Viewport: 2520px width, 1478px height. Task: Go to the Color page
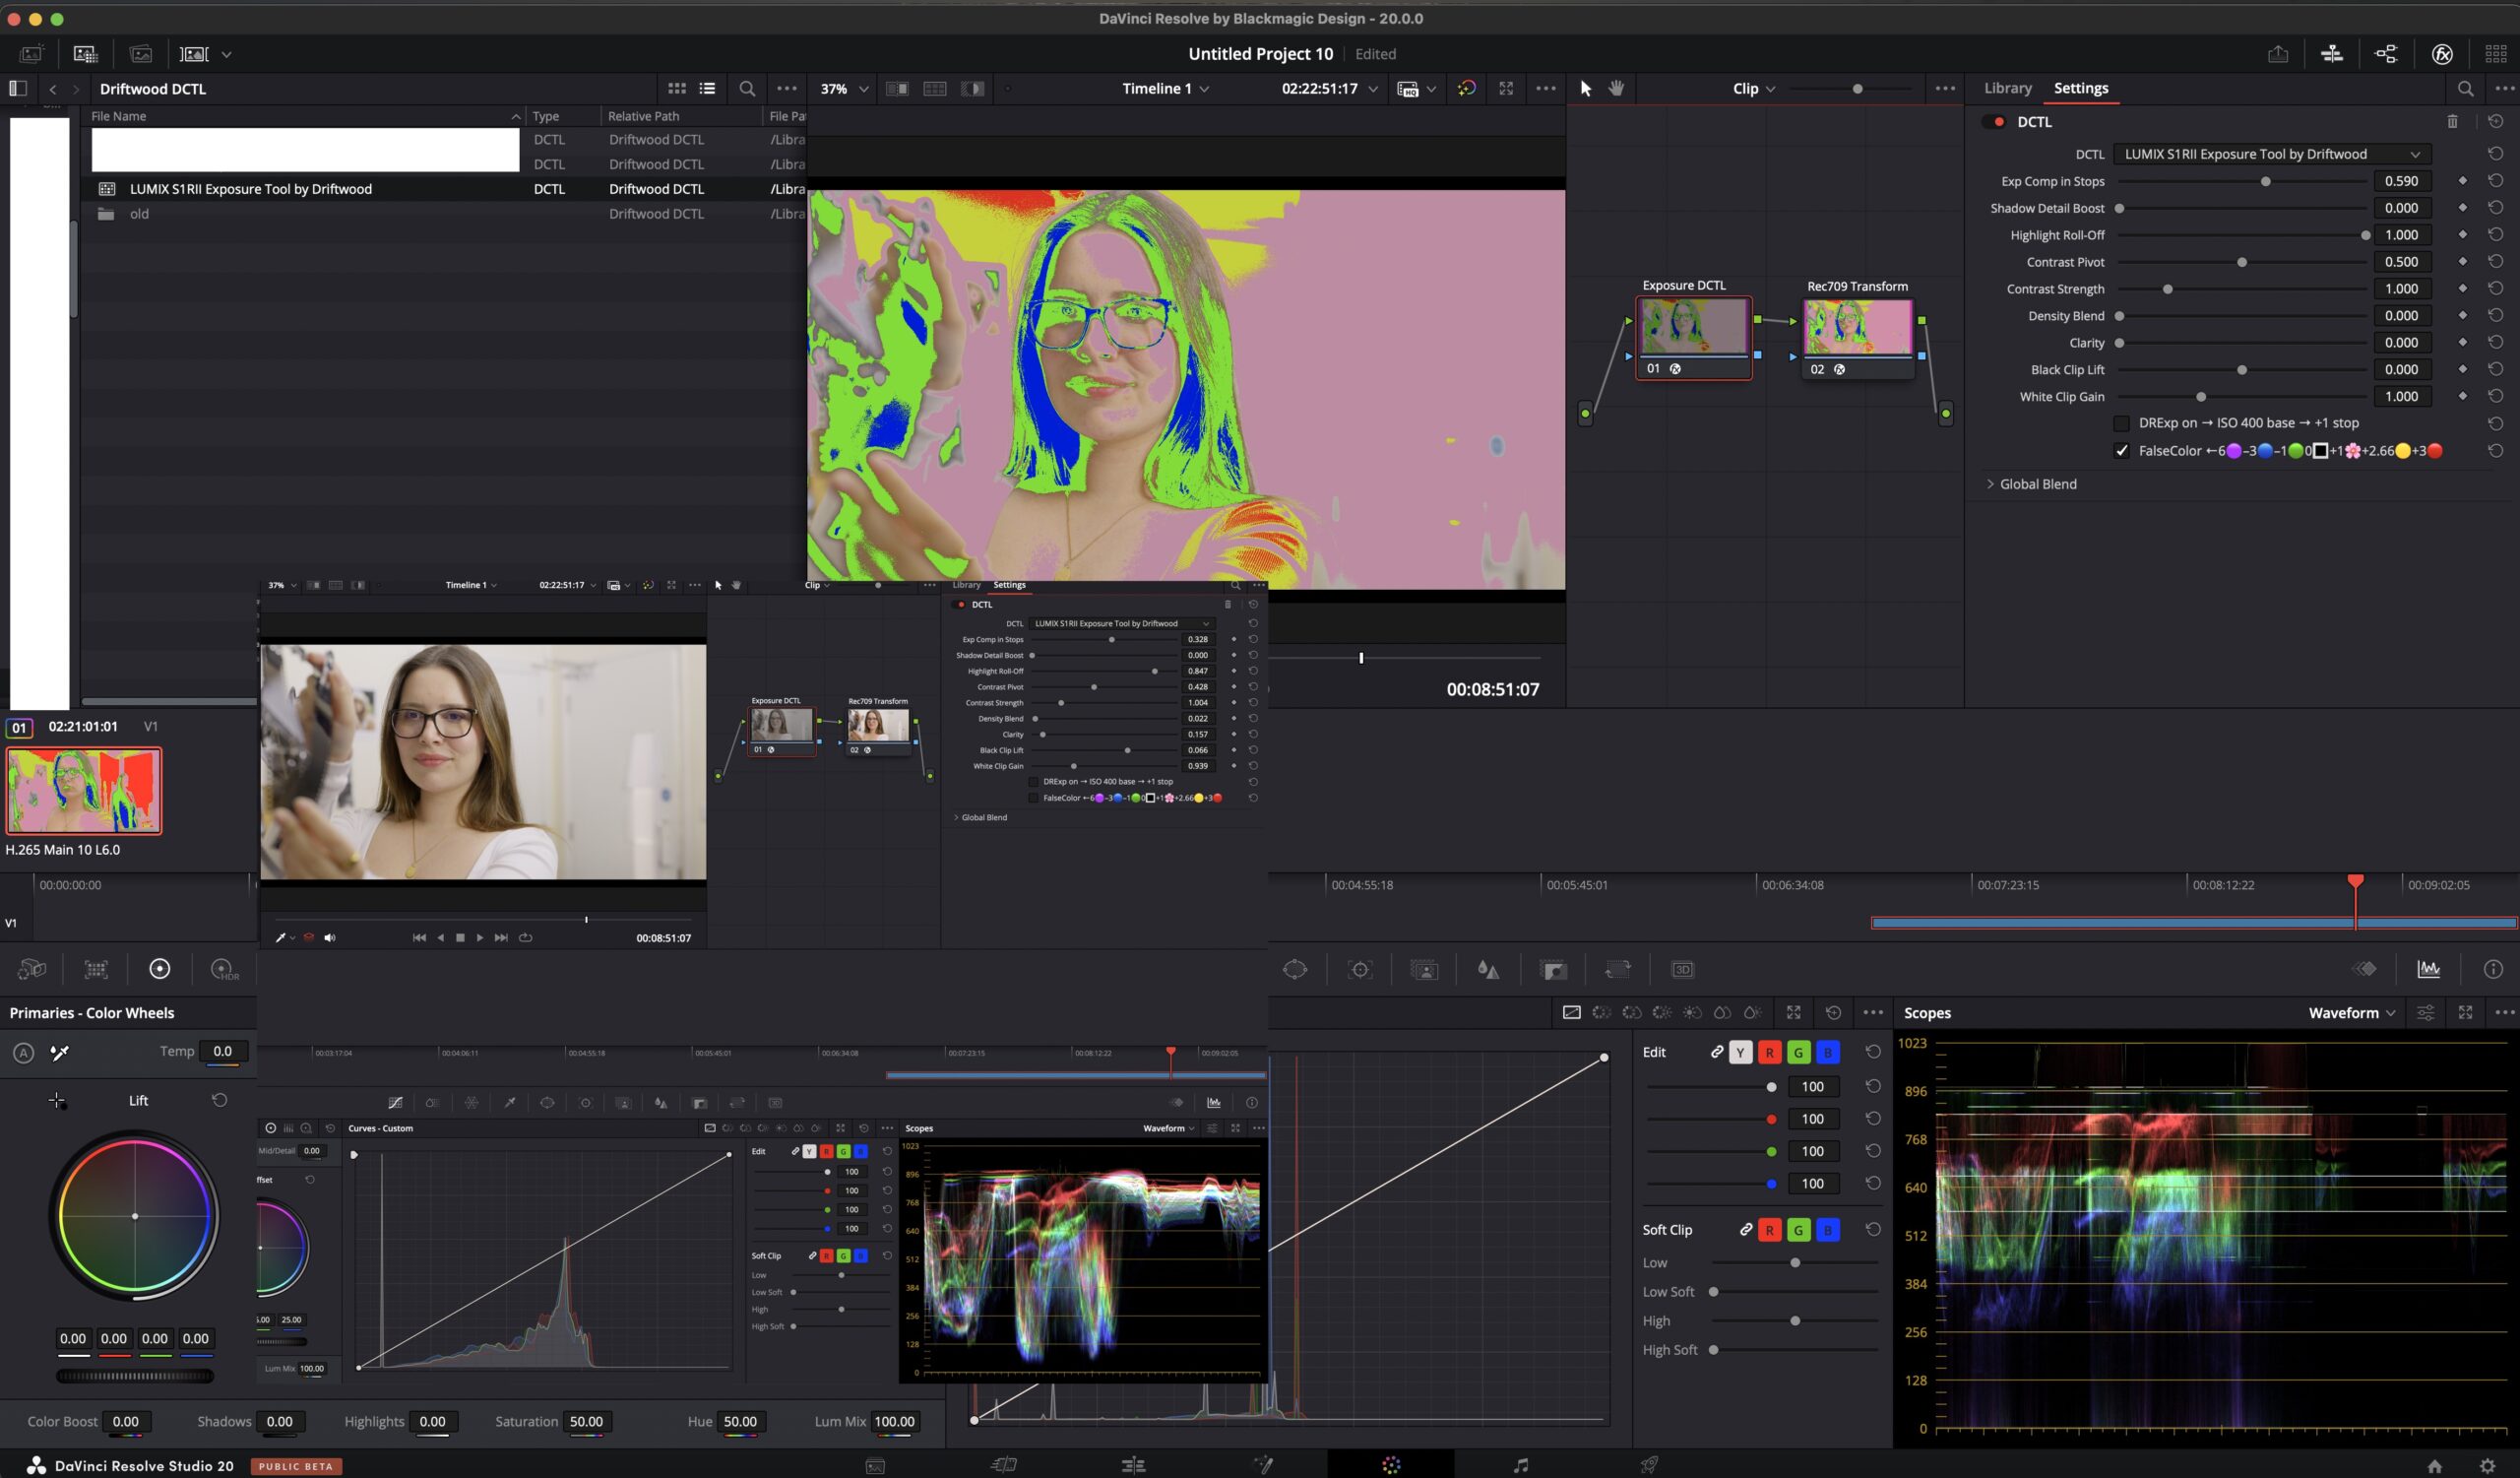point(1391,1465)
